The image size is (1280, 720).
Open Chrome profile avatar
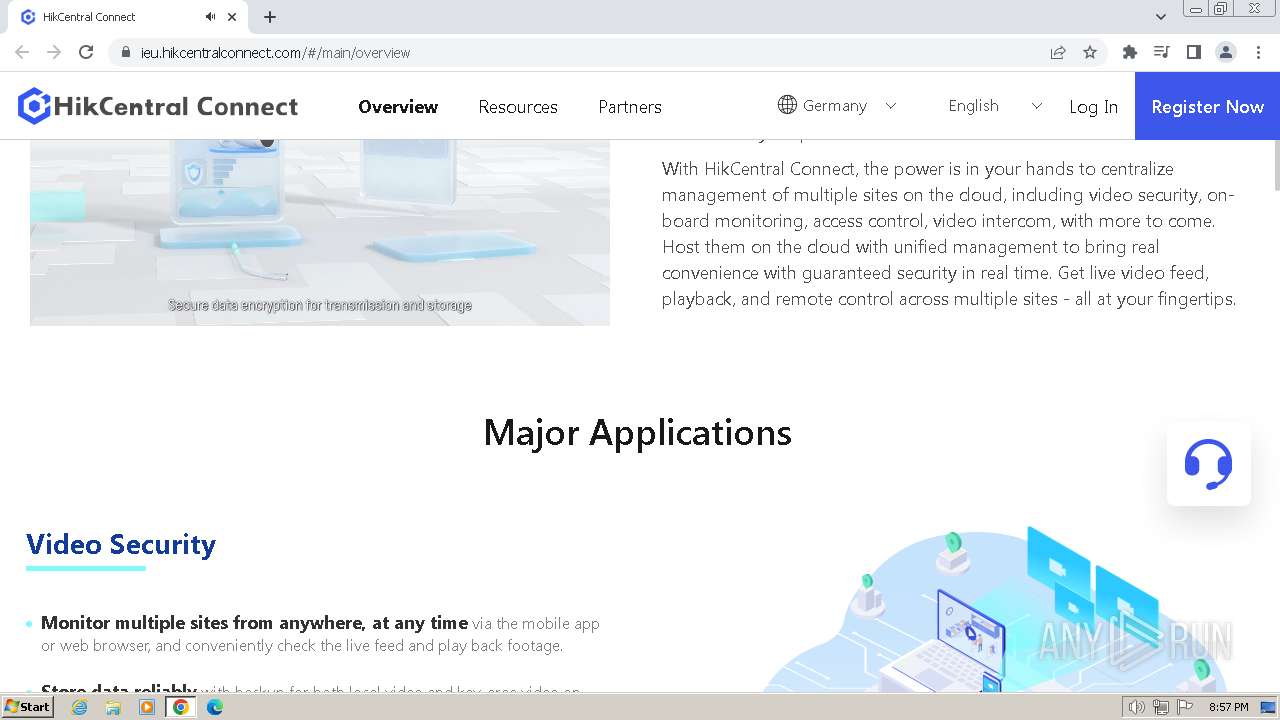tap(1226, 52)
